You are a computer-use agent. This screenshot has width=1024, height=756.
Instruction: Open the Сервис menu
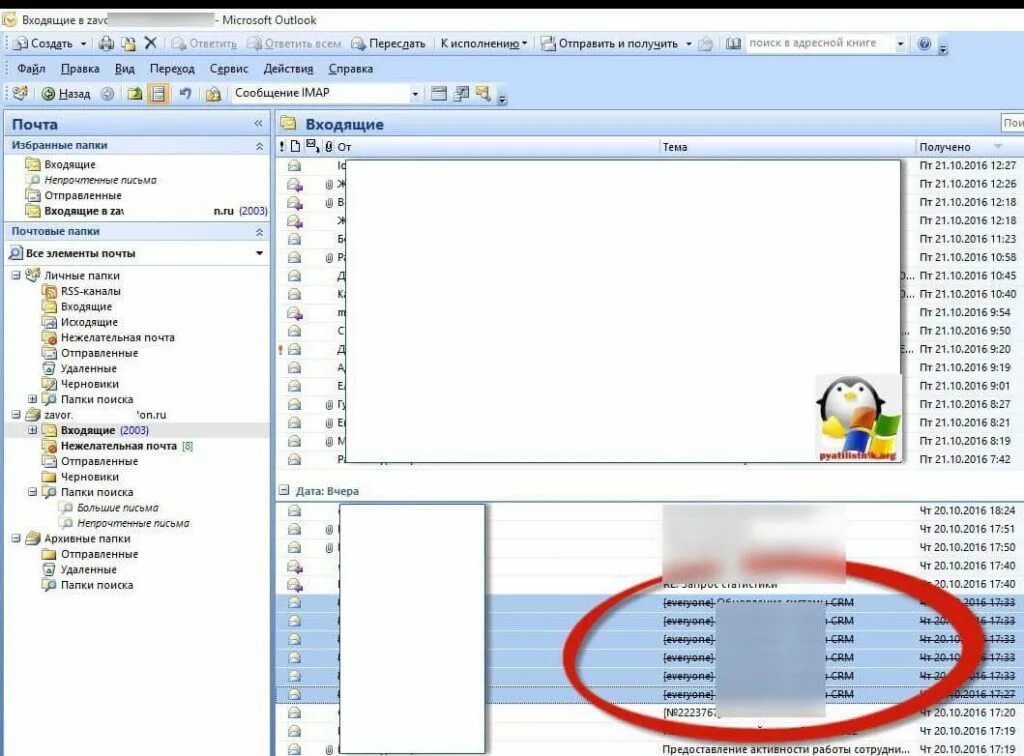[x=229, y=69]
